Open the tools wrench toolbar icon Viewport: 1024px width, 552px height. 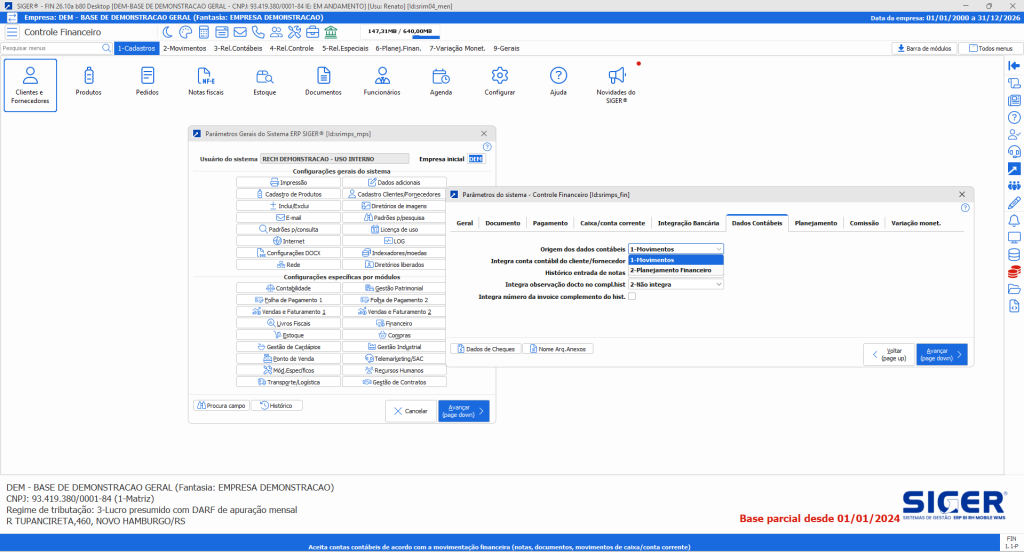[295, 31]
